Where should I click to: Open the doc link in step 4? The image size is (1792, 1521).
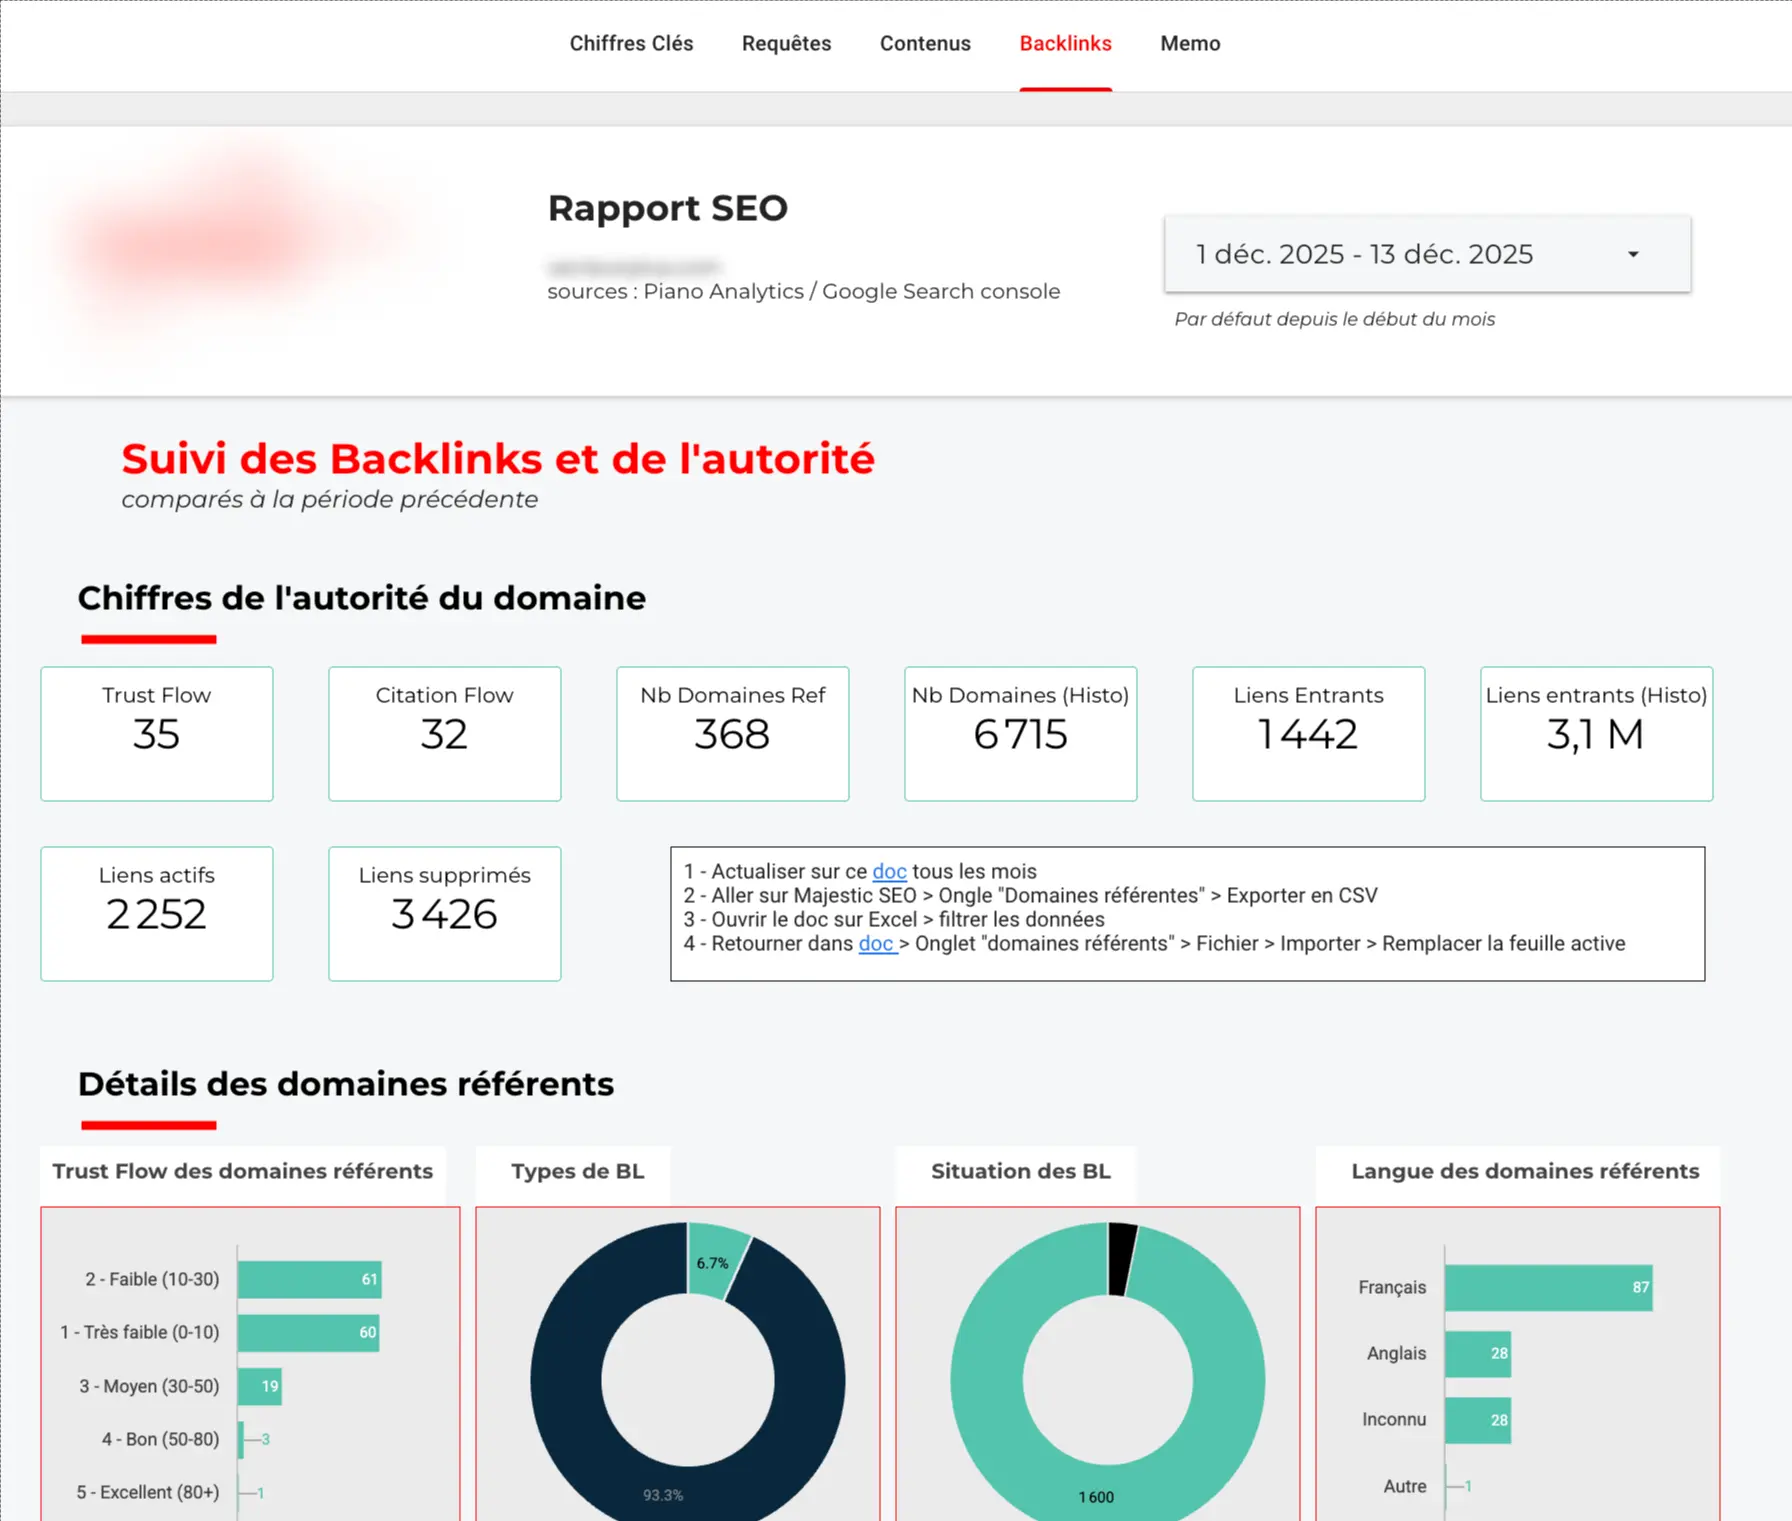click(x=876, y=944)
